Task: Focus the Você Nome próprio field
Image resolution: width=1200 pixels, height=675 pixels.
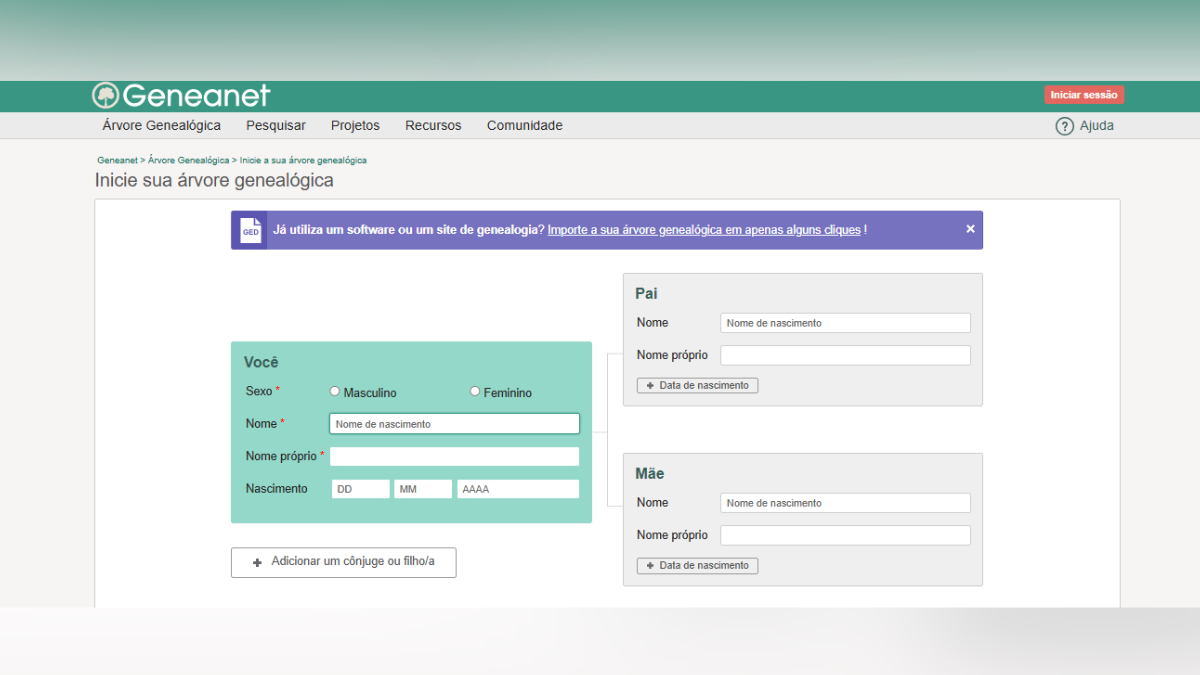Action: point(454,456)
